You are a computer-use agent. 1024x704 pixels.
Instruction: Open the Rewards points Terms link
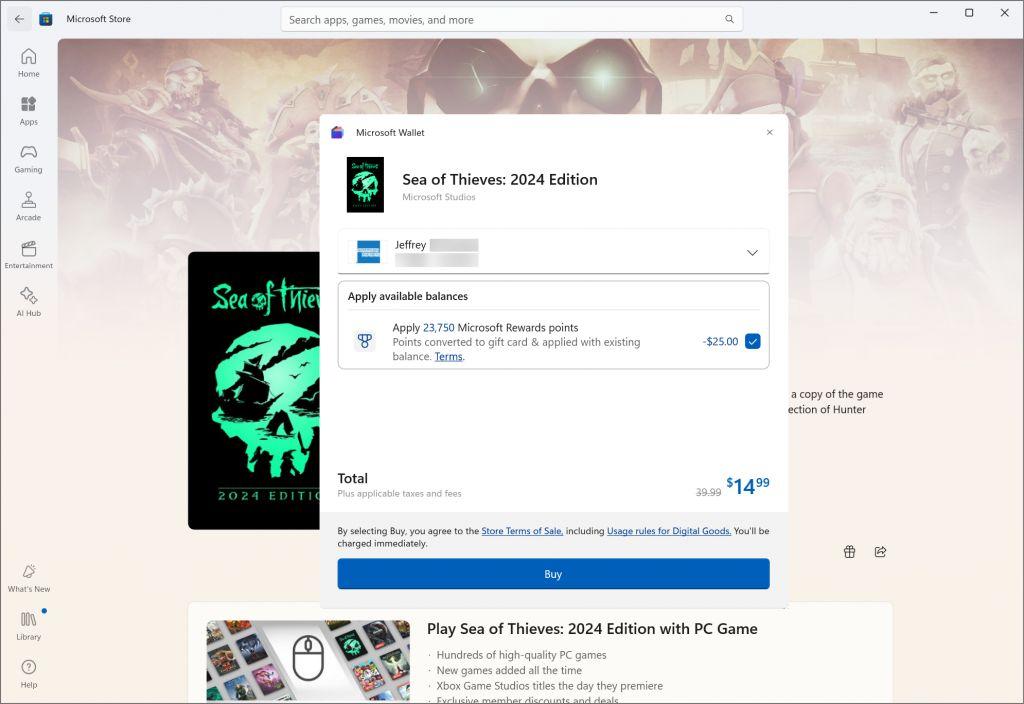coord(448,356)
